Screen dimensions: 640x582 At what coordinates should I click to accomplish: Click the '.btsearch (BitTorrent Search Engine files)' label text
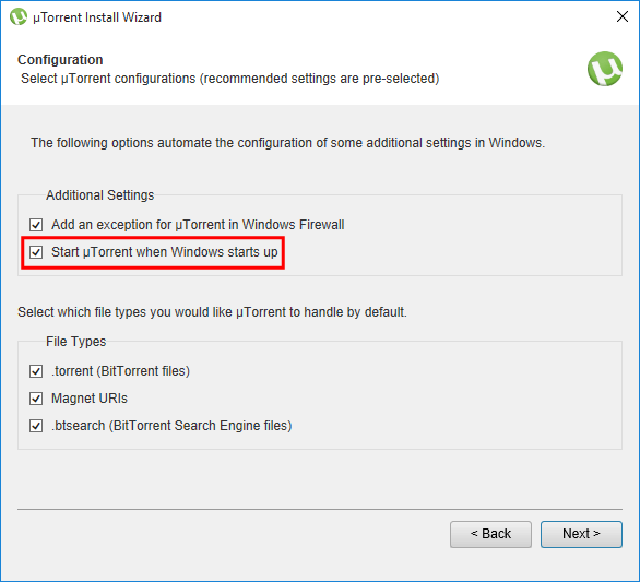171,425
